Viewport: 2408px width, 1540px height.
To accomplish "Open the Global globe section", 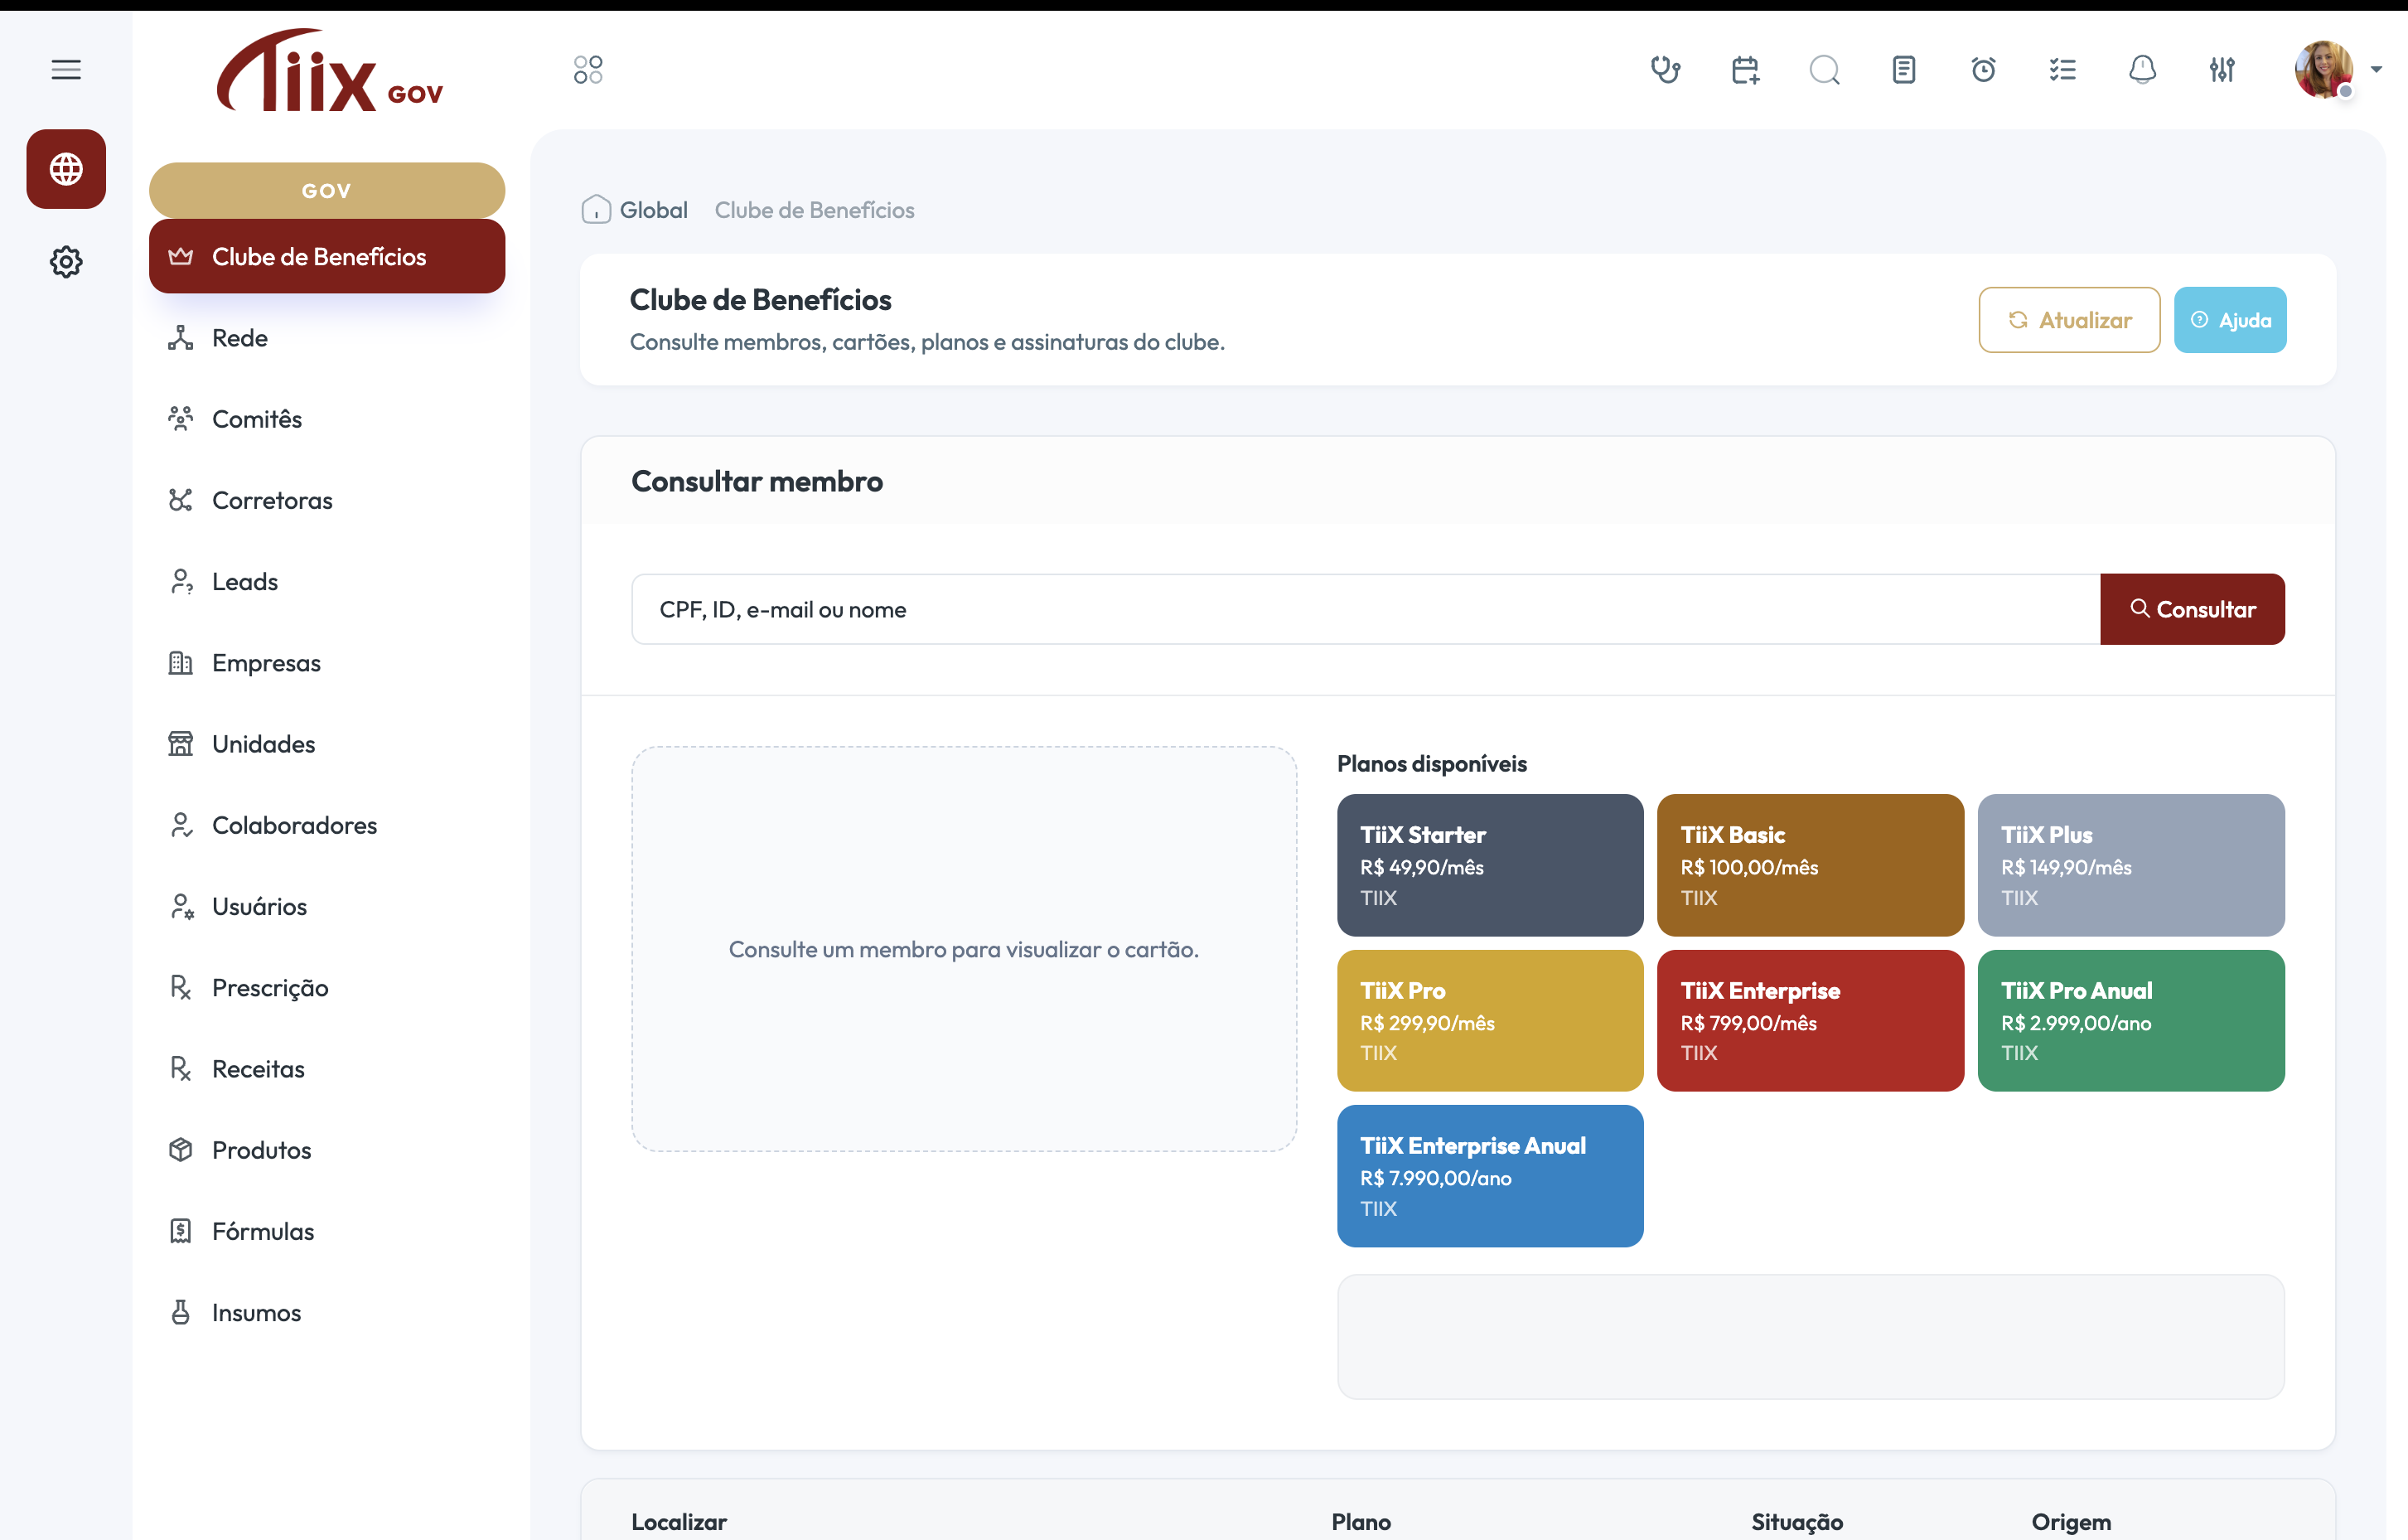I will 66,168.
